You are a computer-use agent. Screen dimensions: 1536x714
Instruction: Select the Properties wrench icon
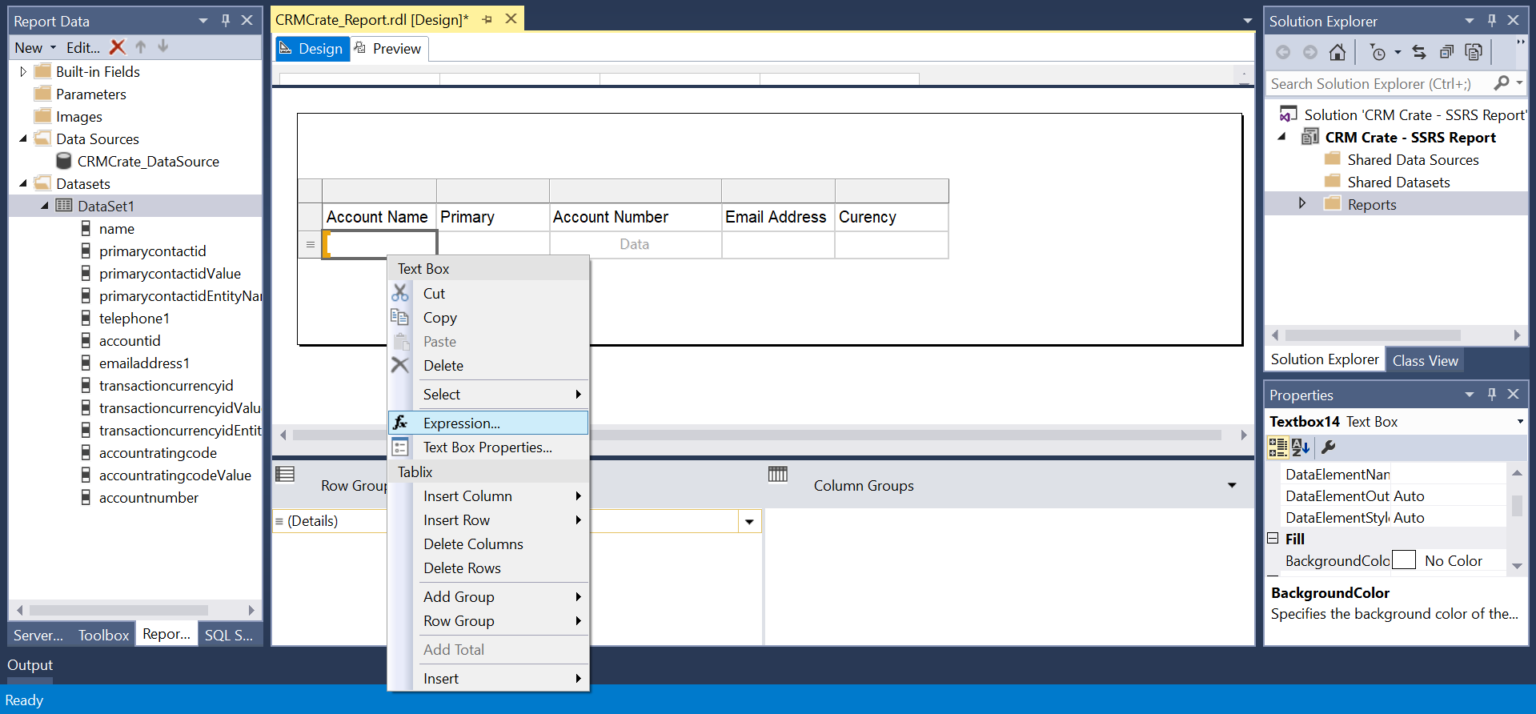(x=1328, y=447)
